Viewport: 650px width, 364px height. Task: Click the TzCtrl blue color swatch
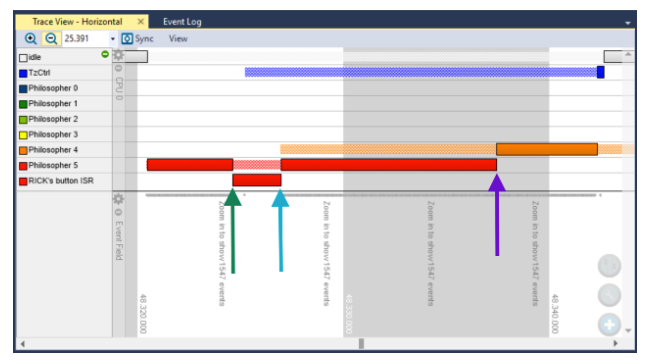pos(23,73)
